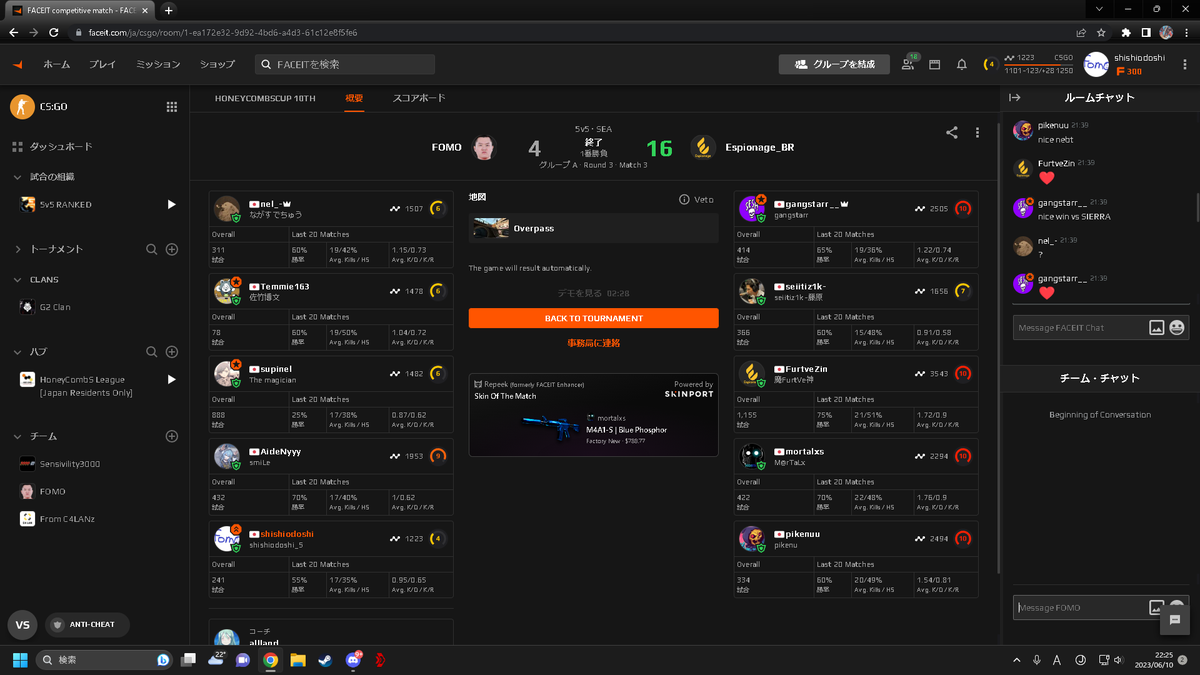Go to the プレイ nav item
Image resolution: width=1200 pixels, height=675 pixels.
coord(102,64)
